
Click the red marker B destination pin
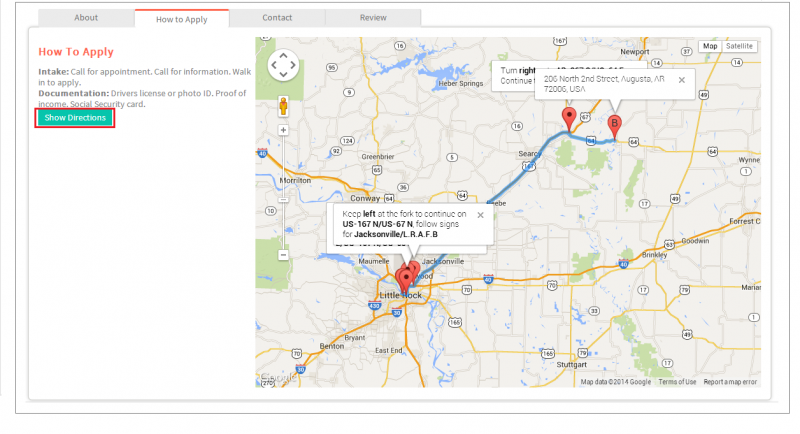[x=614, y=127]
